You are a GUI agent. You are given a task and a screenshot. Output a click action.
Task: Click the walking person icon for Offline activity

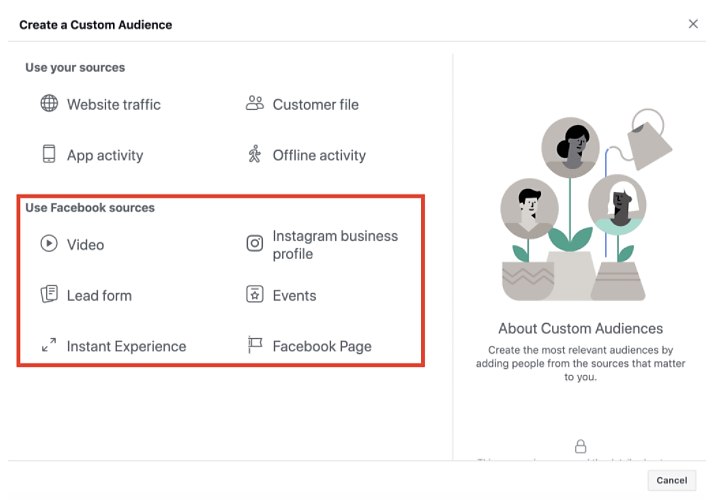pyautogui.click(x=255, y=154)
